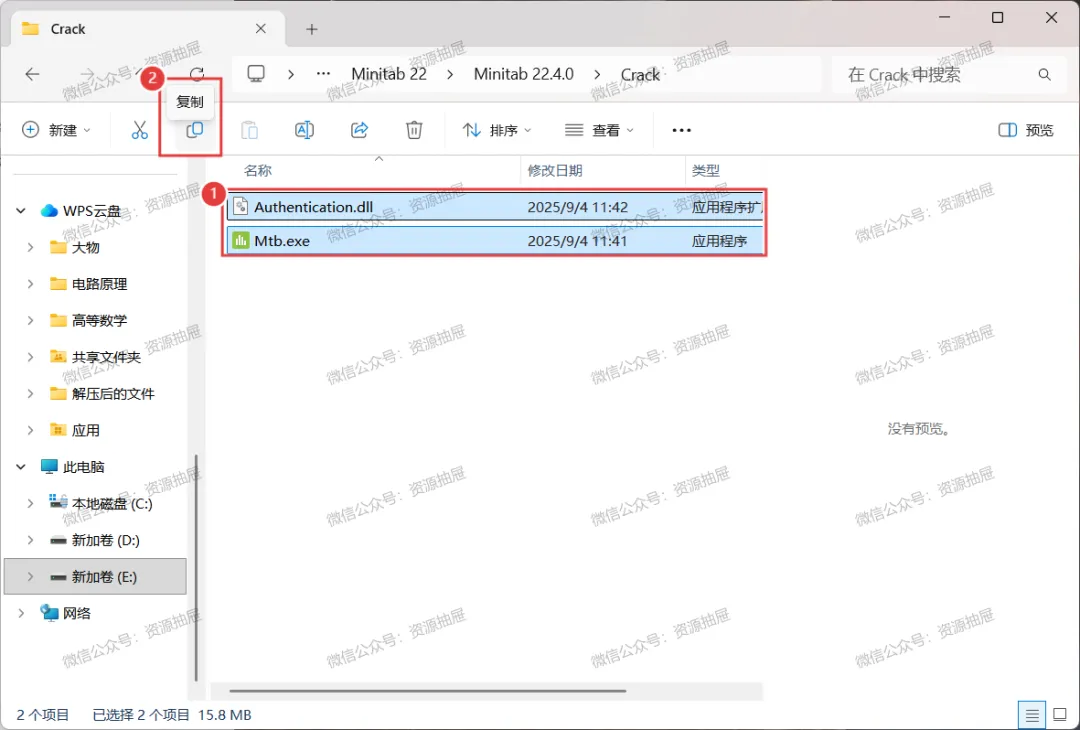This screenshot has height=730, width=1080.
Task: Click the Rename icon
Action: (x=304, y=130)
